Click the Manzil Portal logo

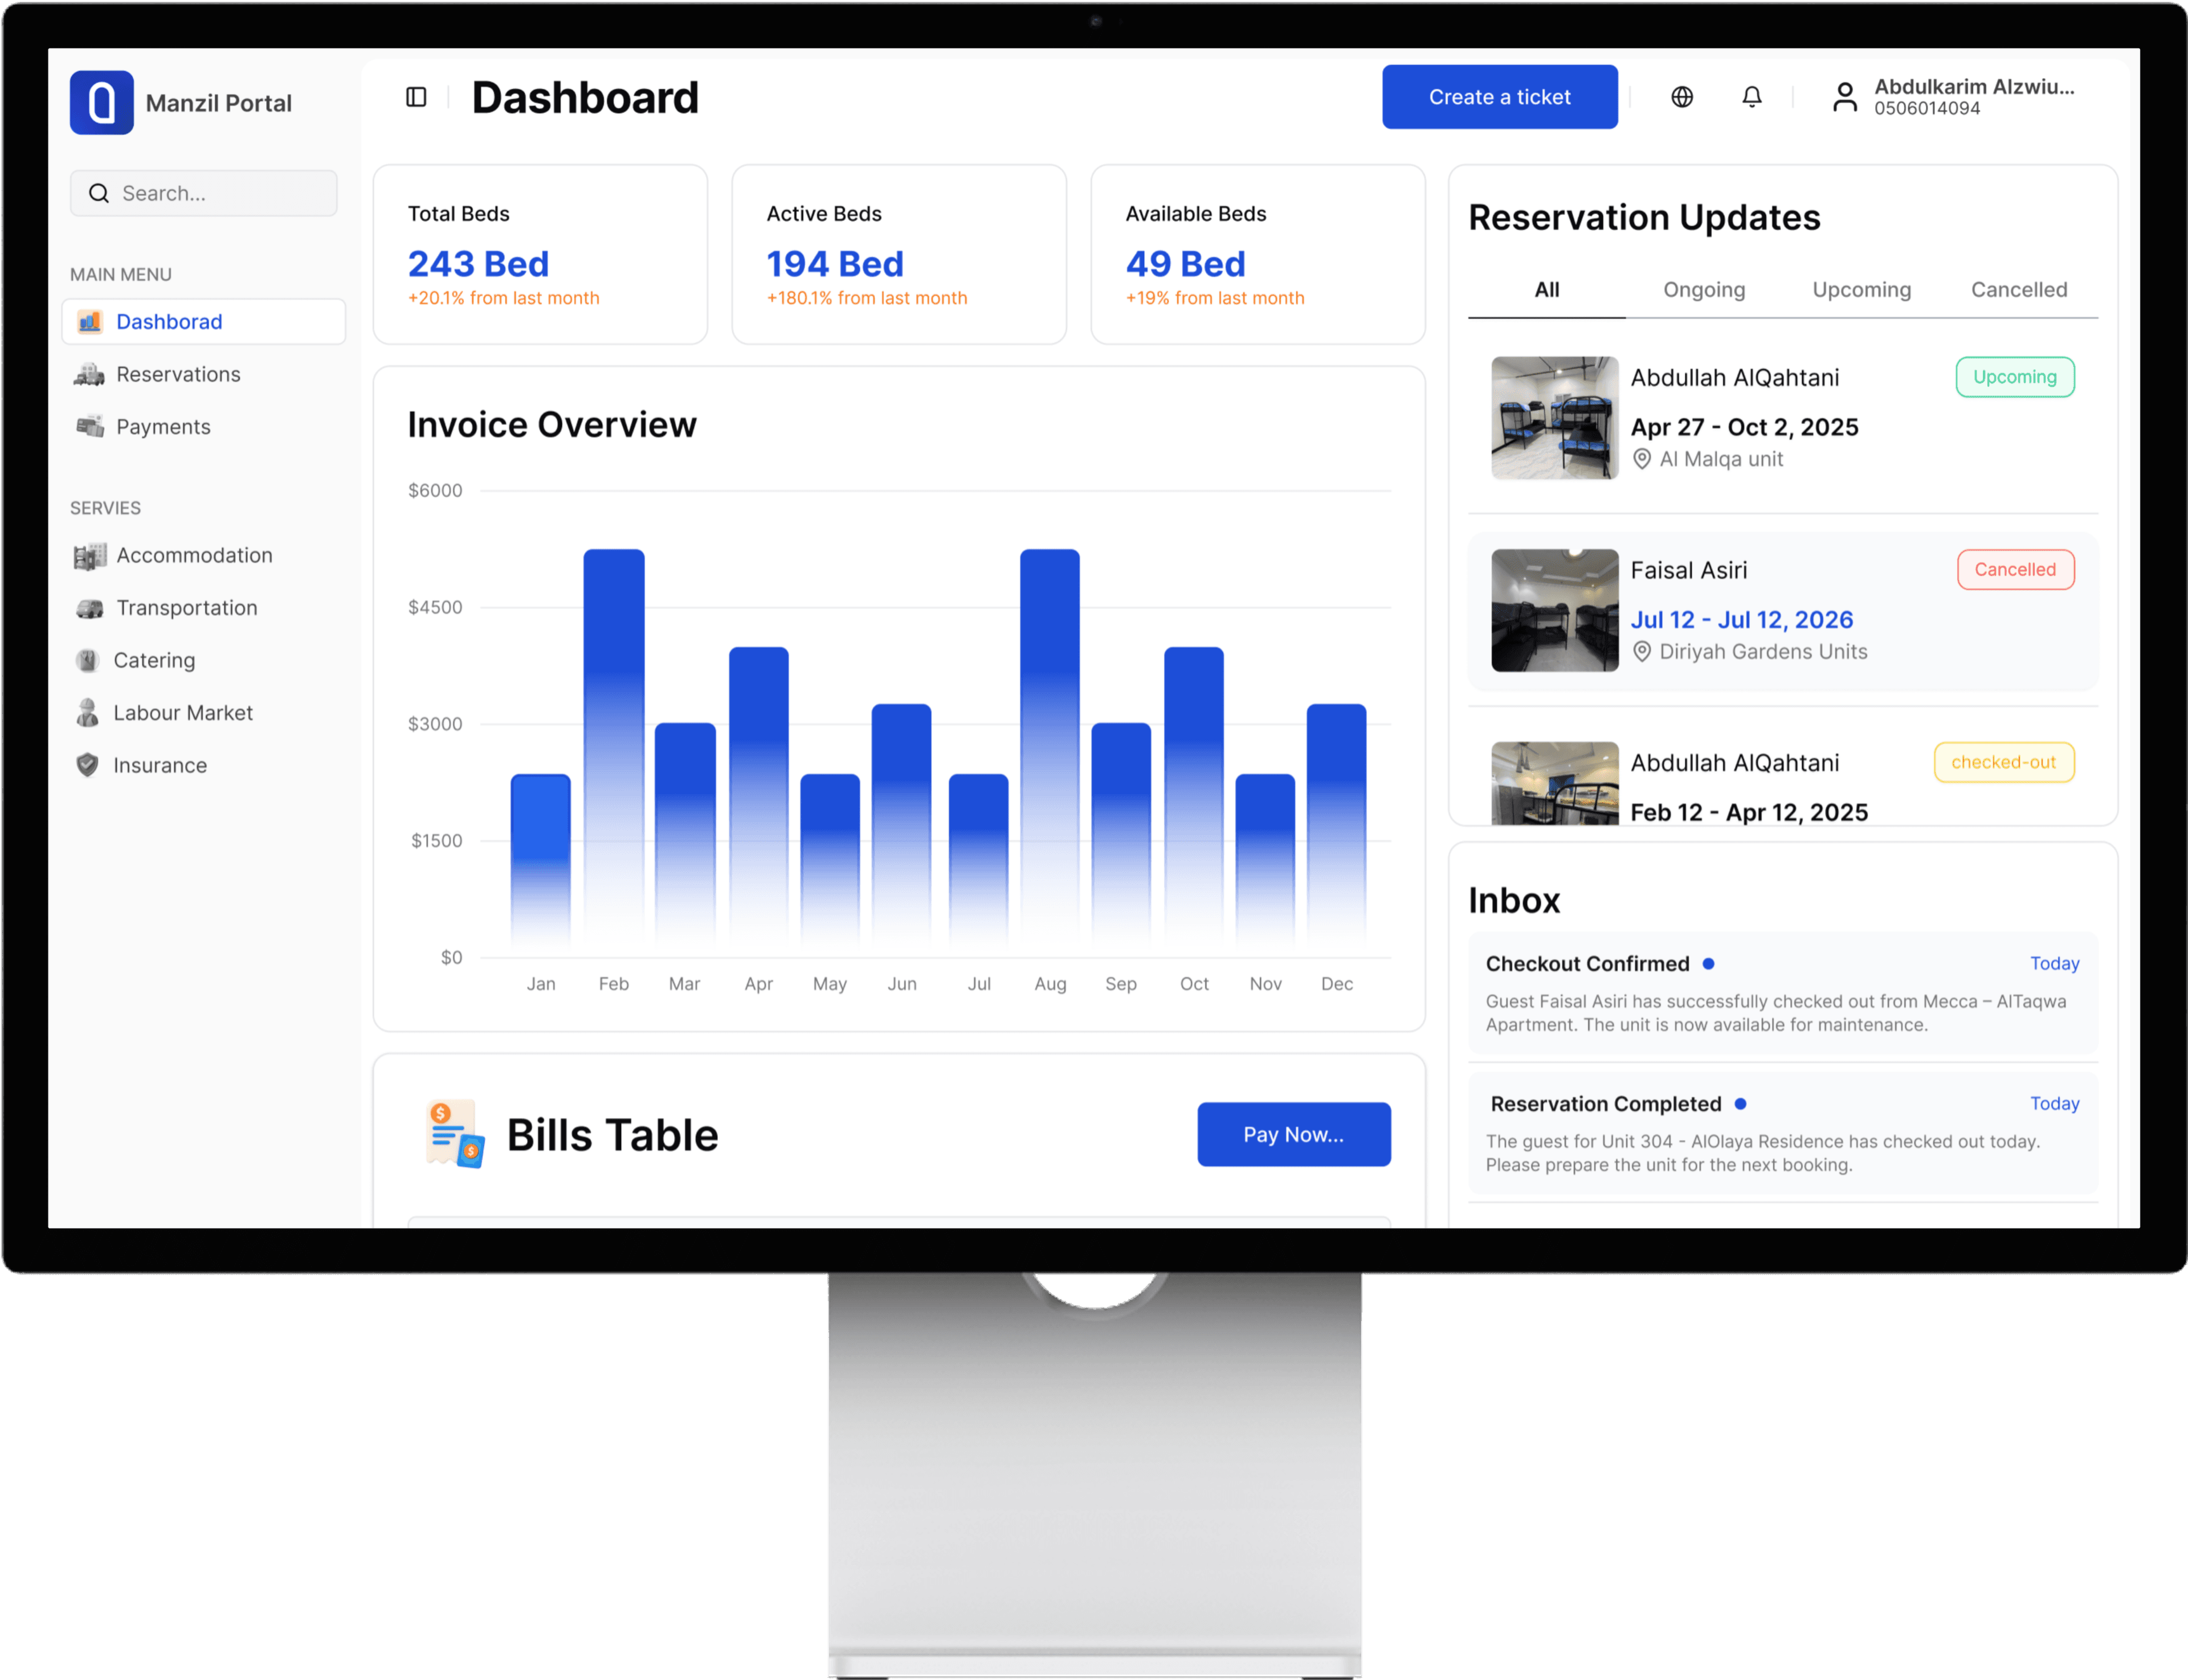[x=102, y=102]
